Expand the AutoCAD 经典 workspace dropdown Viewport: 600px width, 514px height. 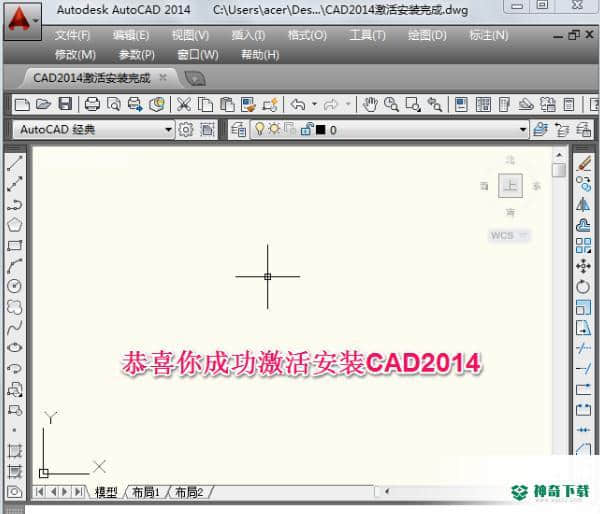click(x=168, y=130)
